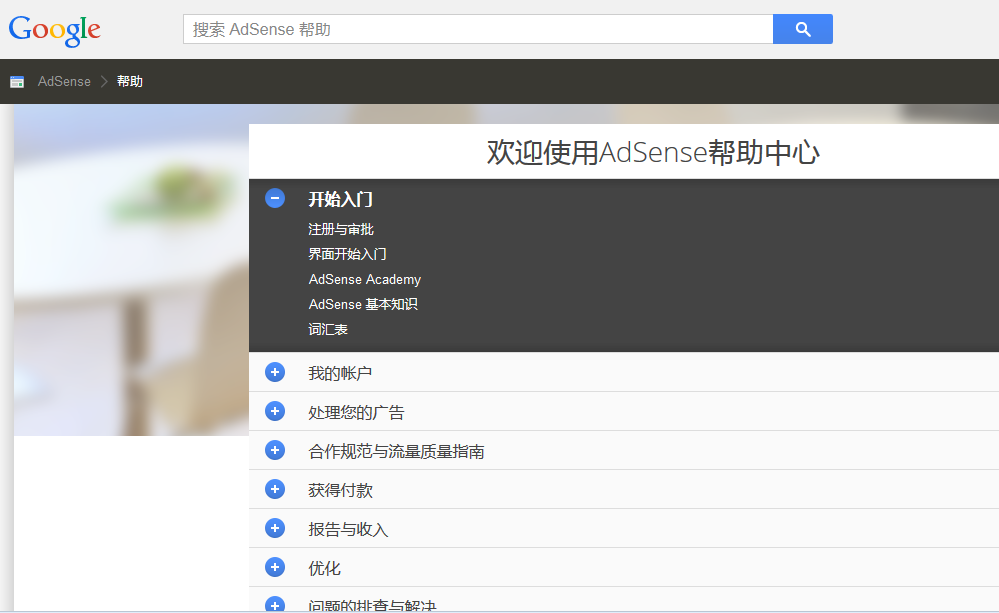999x613 pixels.
Task: Click the 合作规范与流量质量指南 section title
Action: point(396,451)
